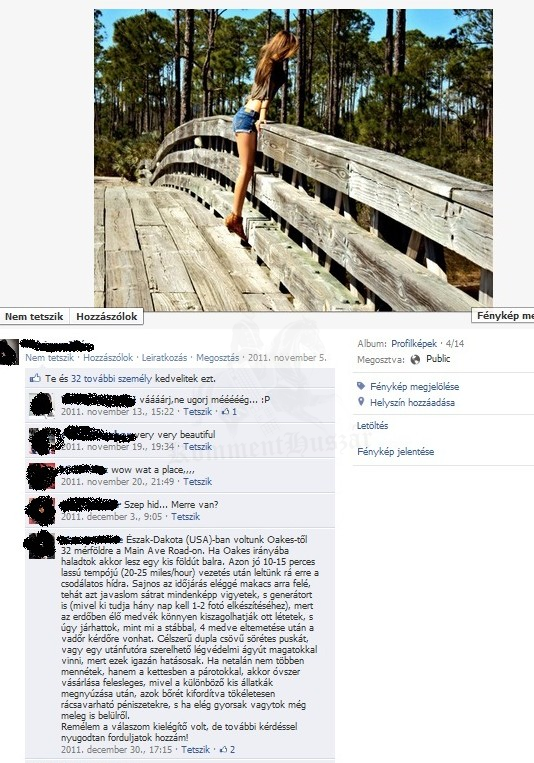Open the avatar of the 'very very beautiful' commenter
The image size is (534, 763).
[x=41, y=441]
